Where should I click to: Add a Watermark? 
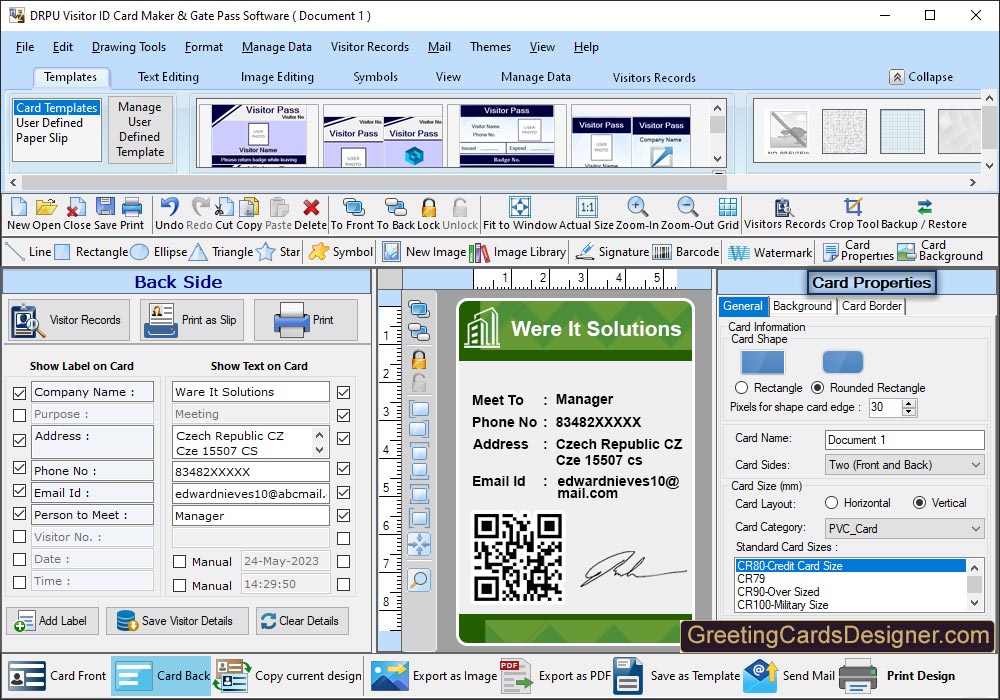[x=770, y=252]
